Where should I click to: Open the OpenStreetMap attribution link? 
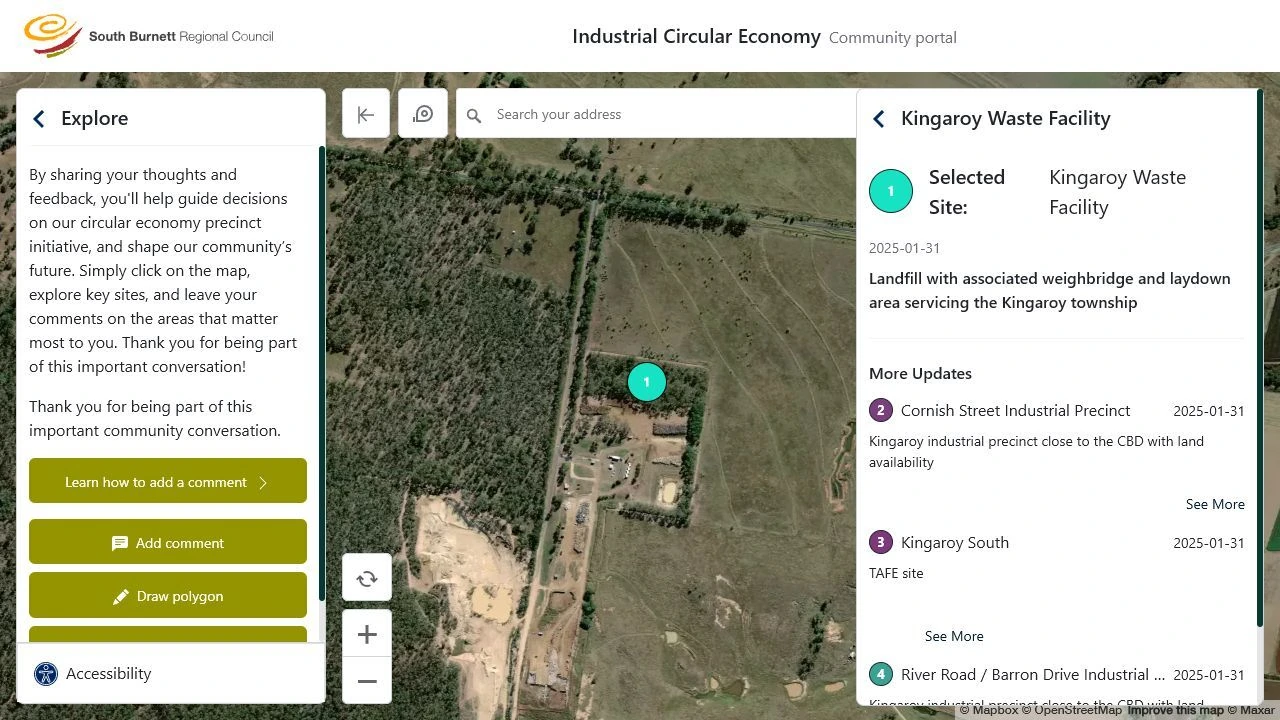1071,710
